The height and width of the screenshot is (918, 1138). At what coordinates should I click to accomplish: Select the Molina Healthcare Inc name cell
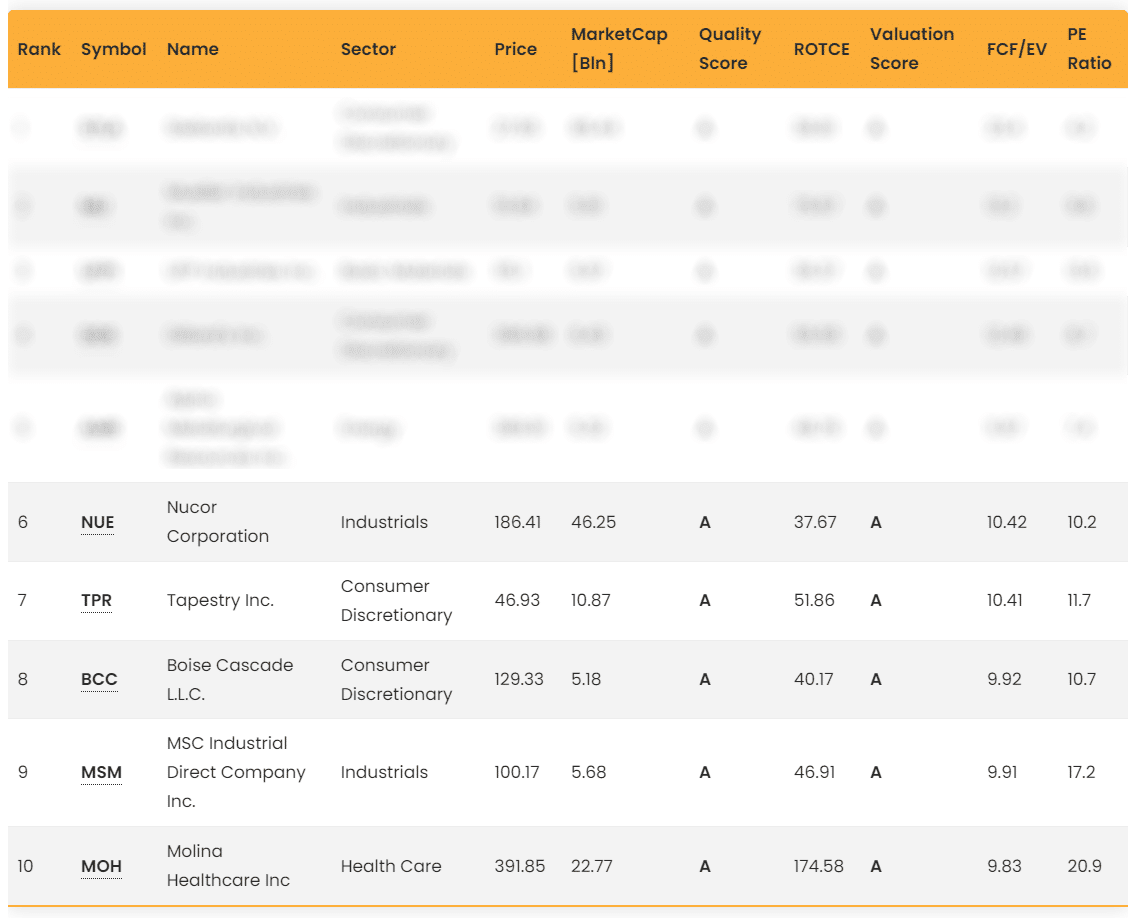(228, 866)
